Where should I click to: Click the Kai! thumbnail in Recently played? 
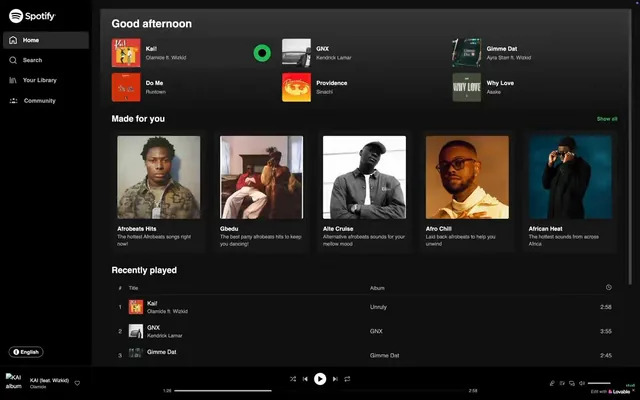[x=136, y=307]
